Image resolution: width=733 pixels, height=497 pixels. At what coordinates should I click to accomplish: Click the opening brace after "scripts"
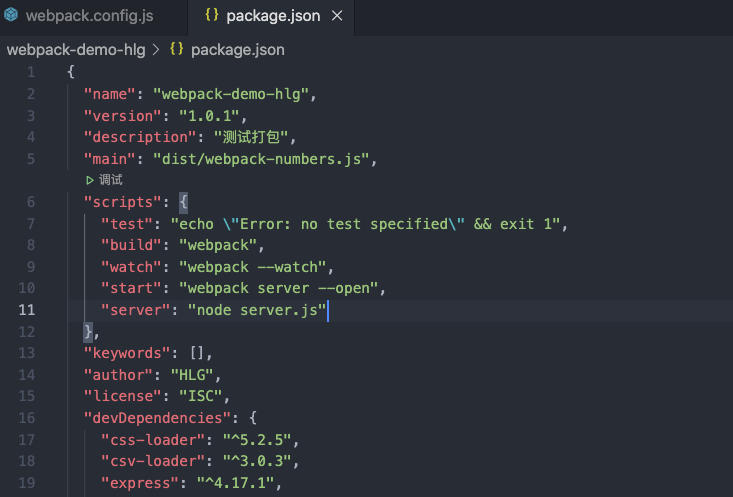pyautogui.click(x=183, y=202)
